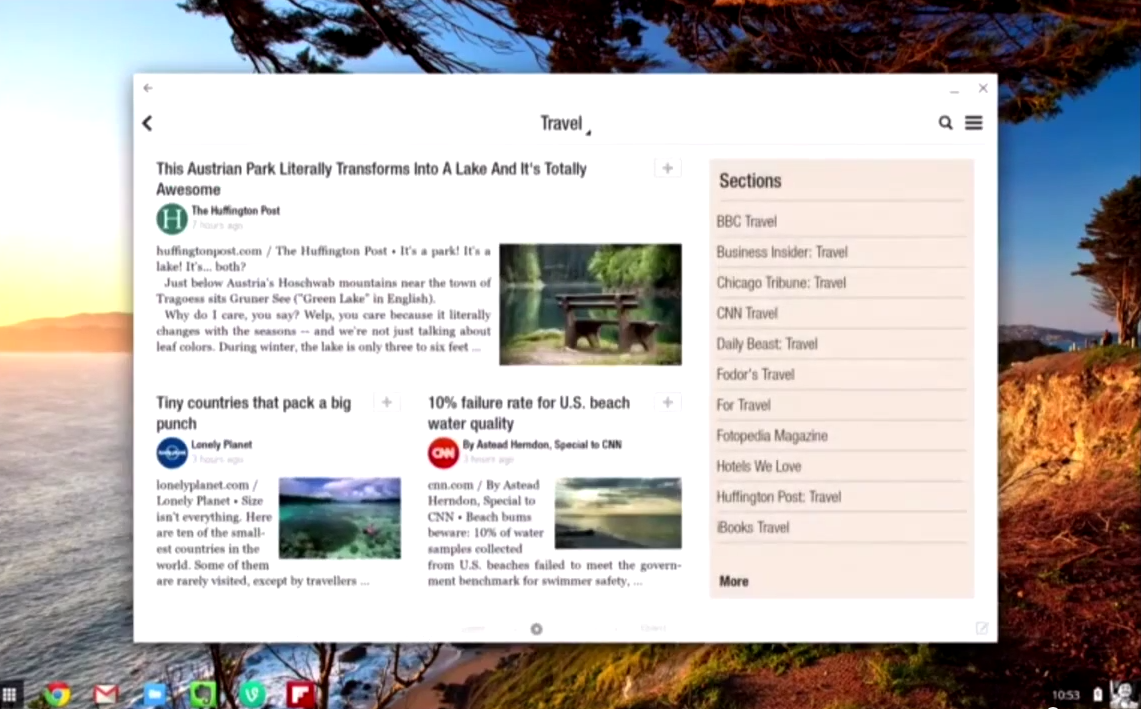Image resolution: width=1141 pixels, height=709 pixels.
Task: Click the Lonely Planet source name
Action: [x=222, y=445]
